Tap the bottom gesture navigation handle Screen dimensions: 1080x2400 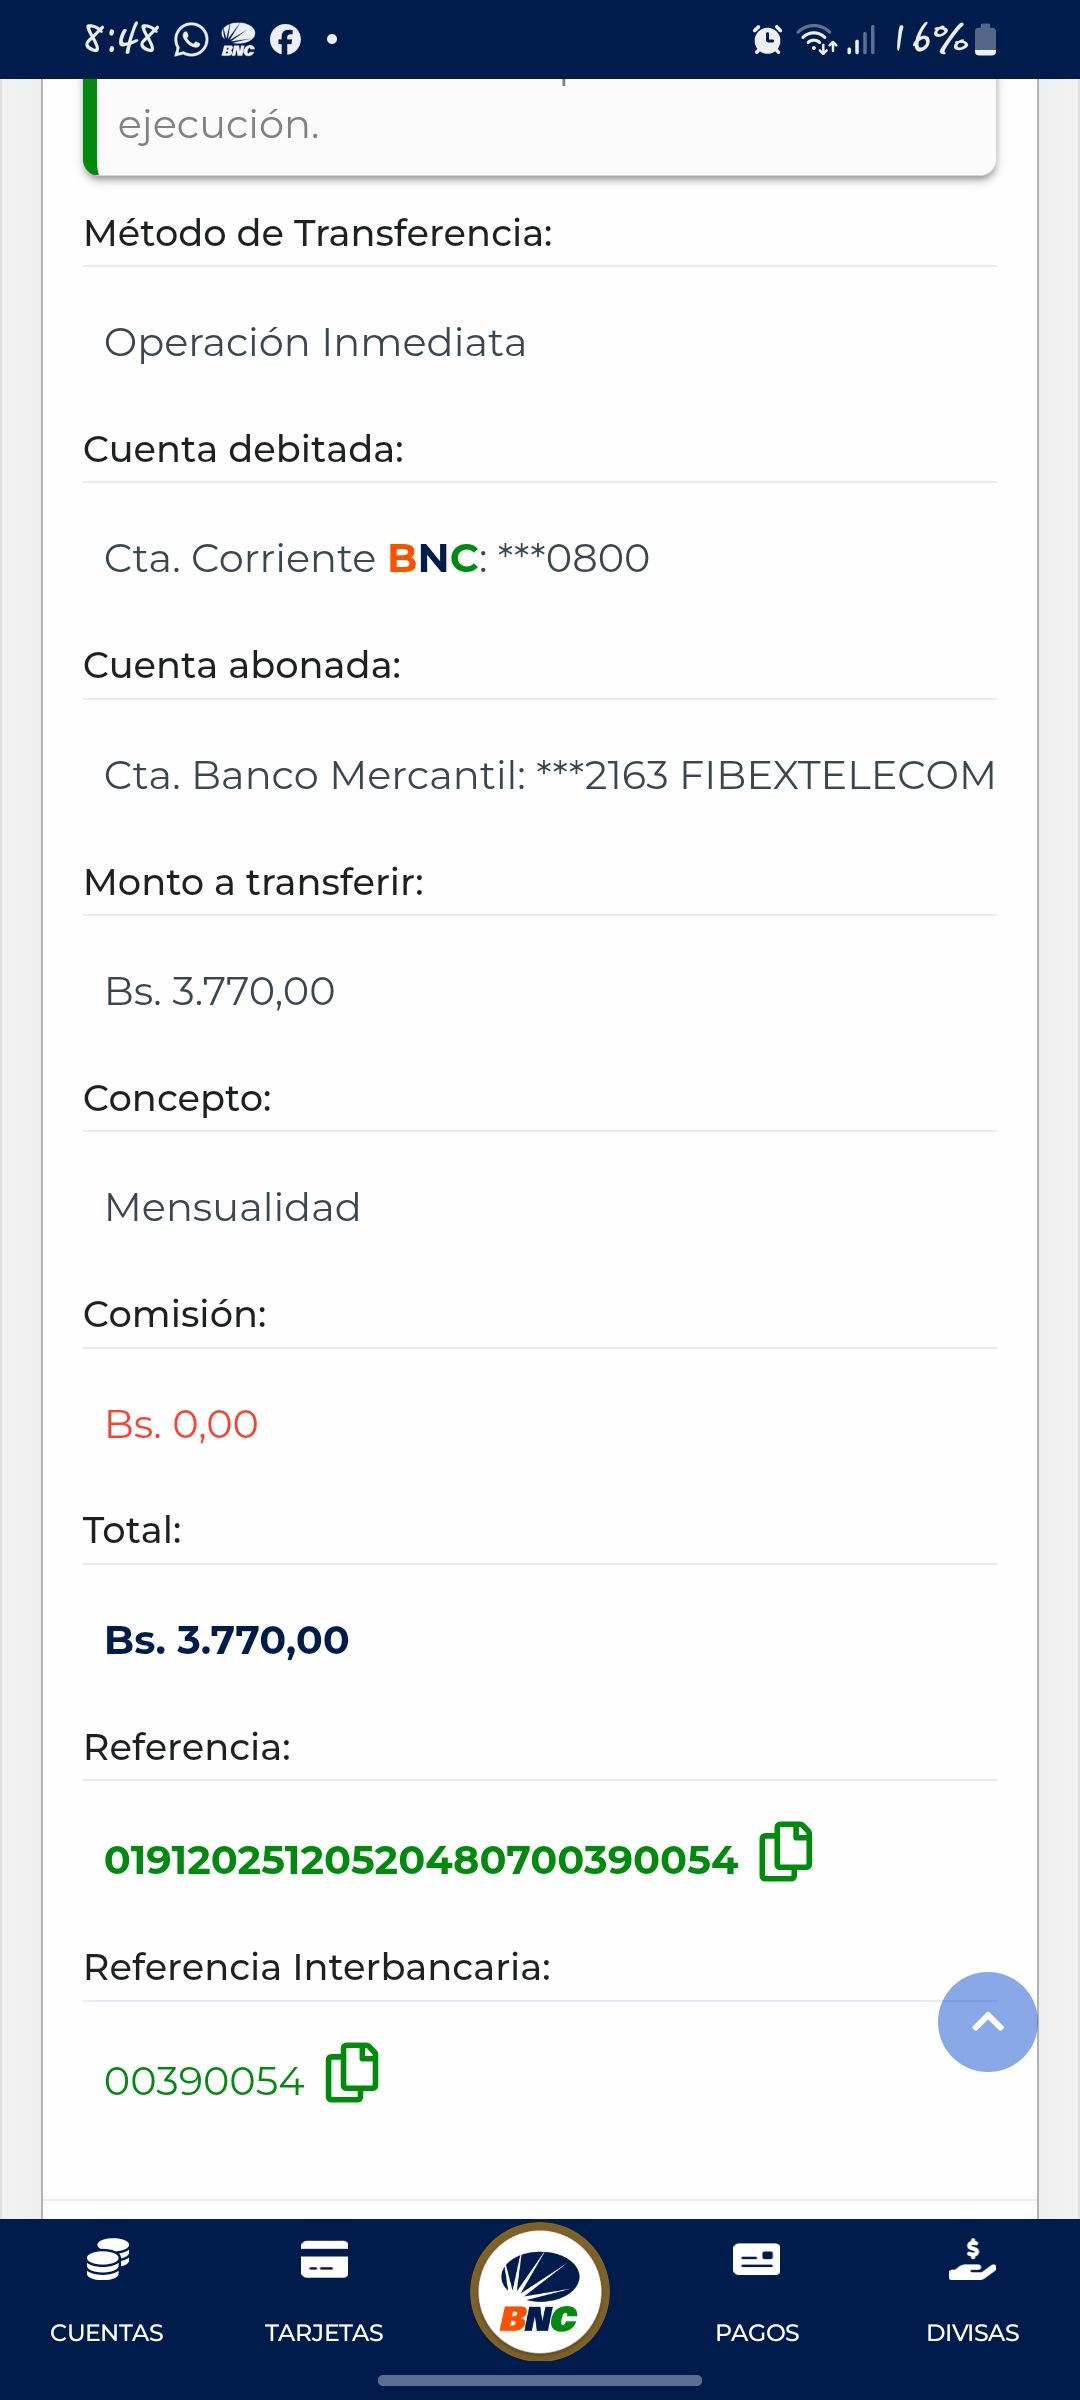[x=540, y=2381]
